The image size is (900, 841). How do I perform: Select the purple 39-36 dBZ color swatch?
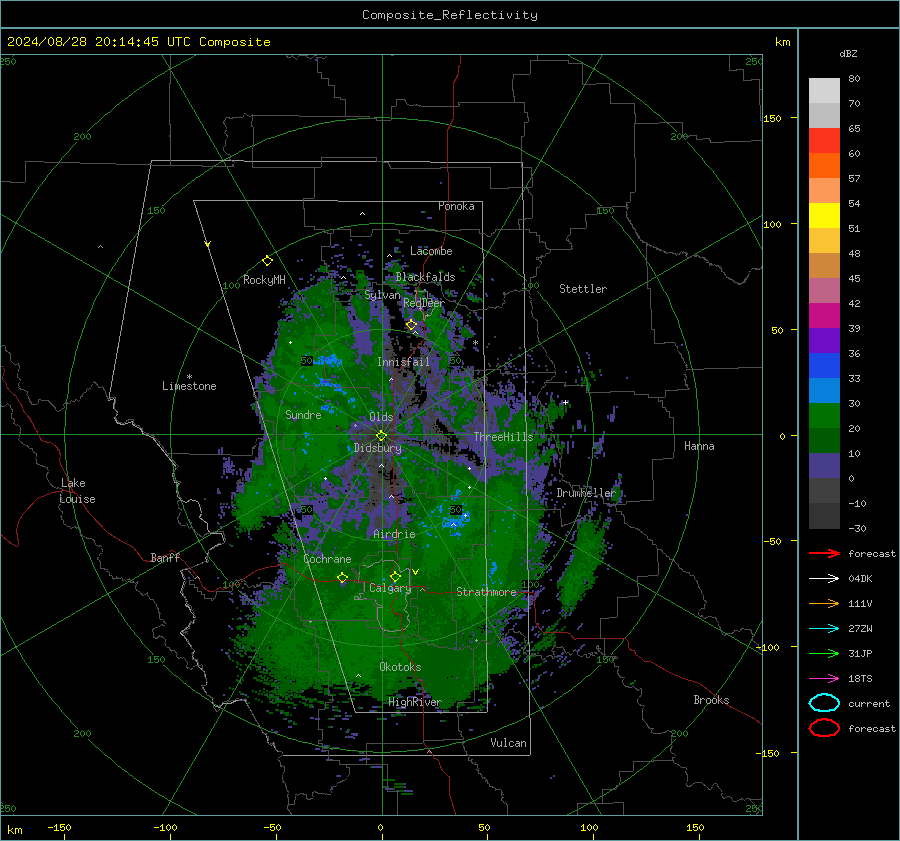coord(824,340)
